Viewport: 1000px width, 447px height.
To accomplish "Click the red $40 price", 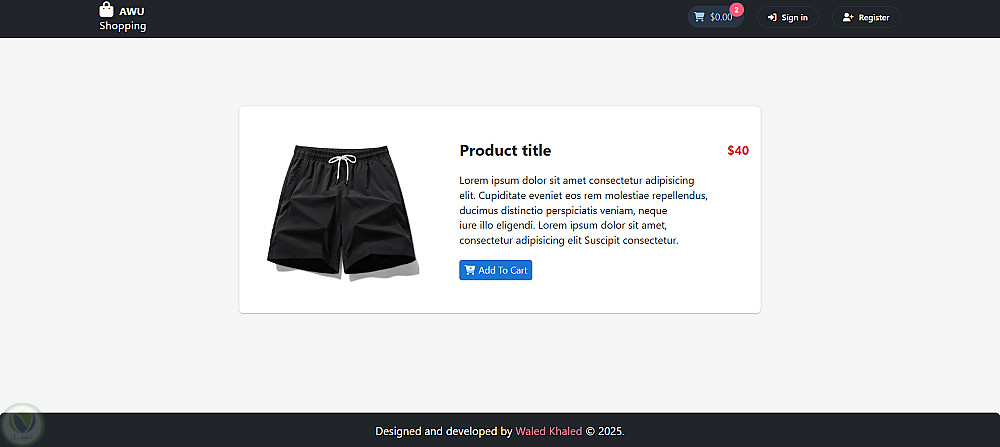I will (x=738, y=151).
